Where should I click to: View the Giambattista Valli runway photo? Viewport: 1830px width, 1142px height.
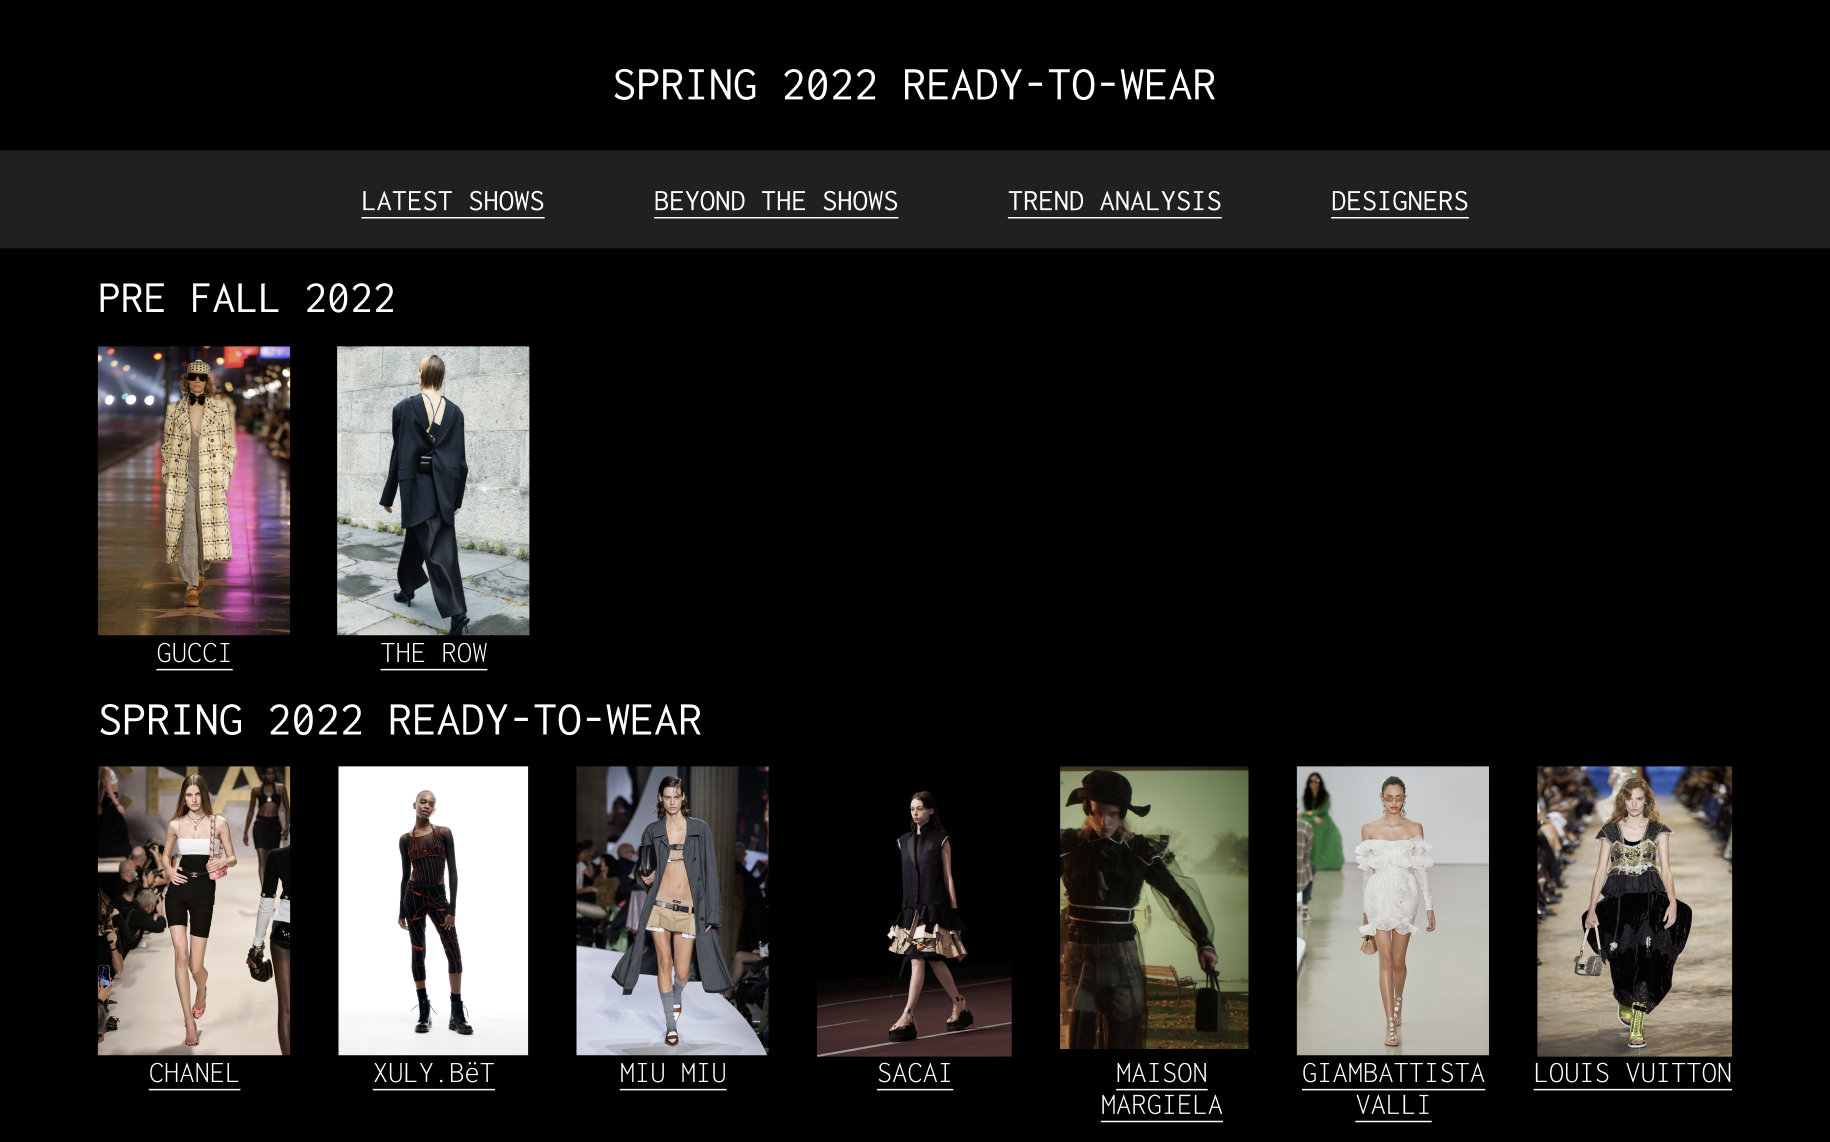pos(1393,910)
